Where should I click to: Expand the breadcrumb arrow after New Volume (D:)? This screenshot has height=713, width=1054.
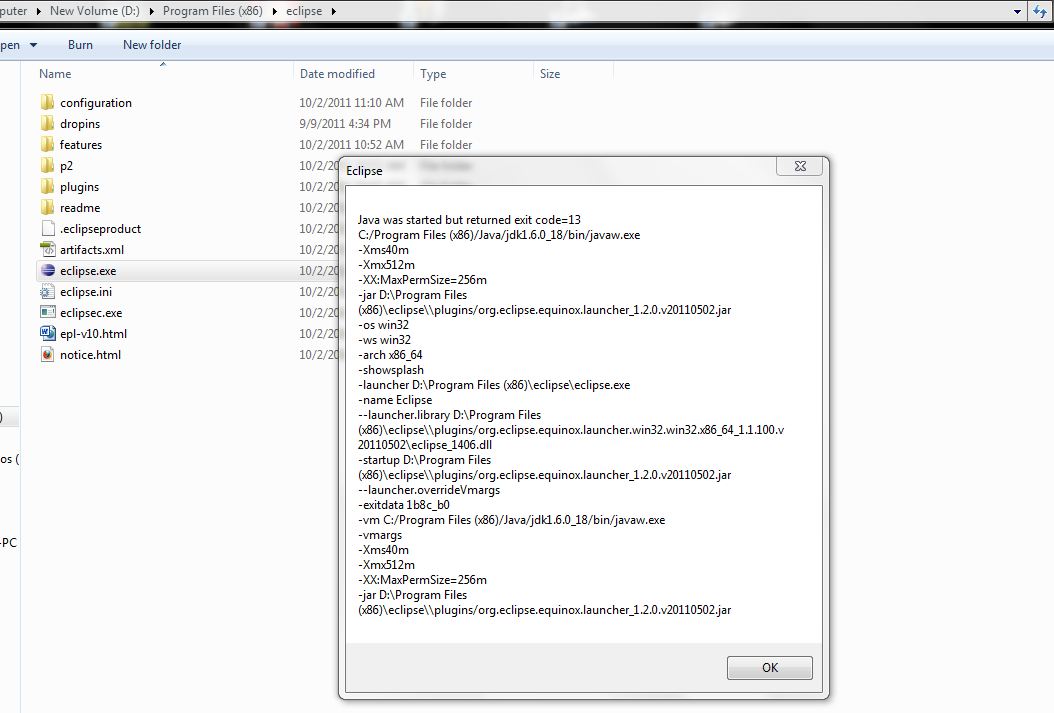pos(151,11)
